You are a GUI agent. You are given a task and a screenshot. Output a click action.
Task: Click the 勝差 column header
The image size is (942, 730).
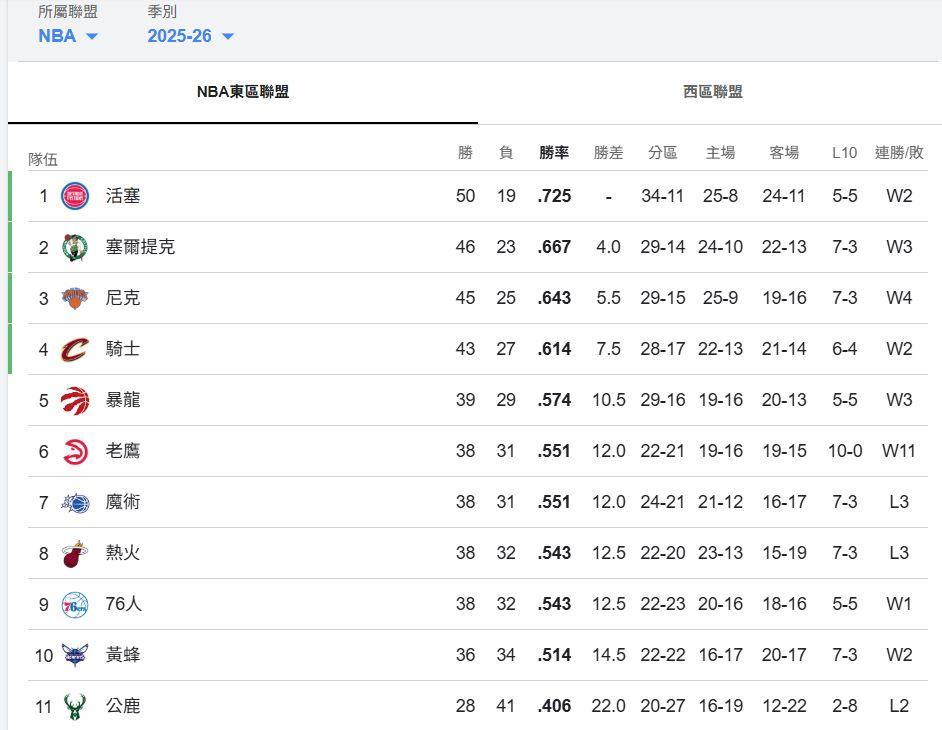[x=608, y=152]
